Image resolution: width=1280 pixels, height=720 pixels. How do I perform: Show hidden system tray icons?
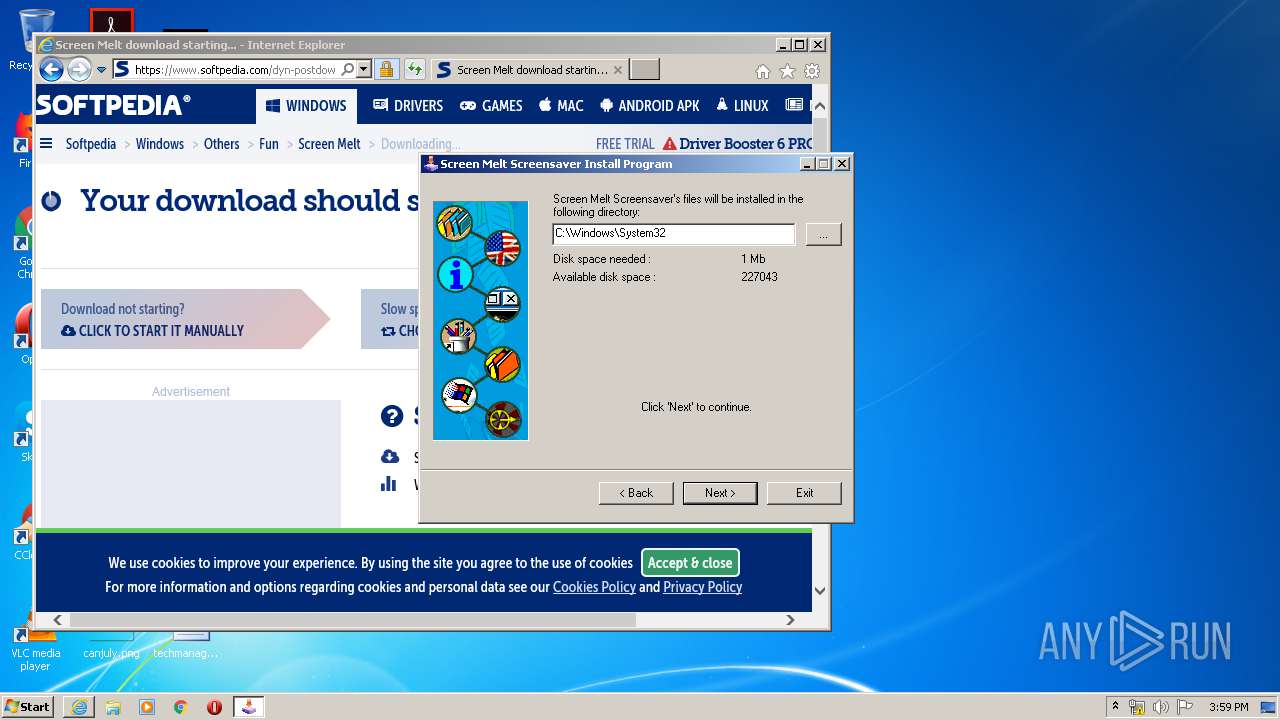click(x=1115, y=707)
